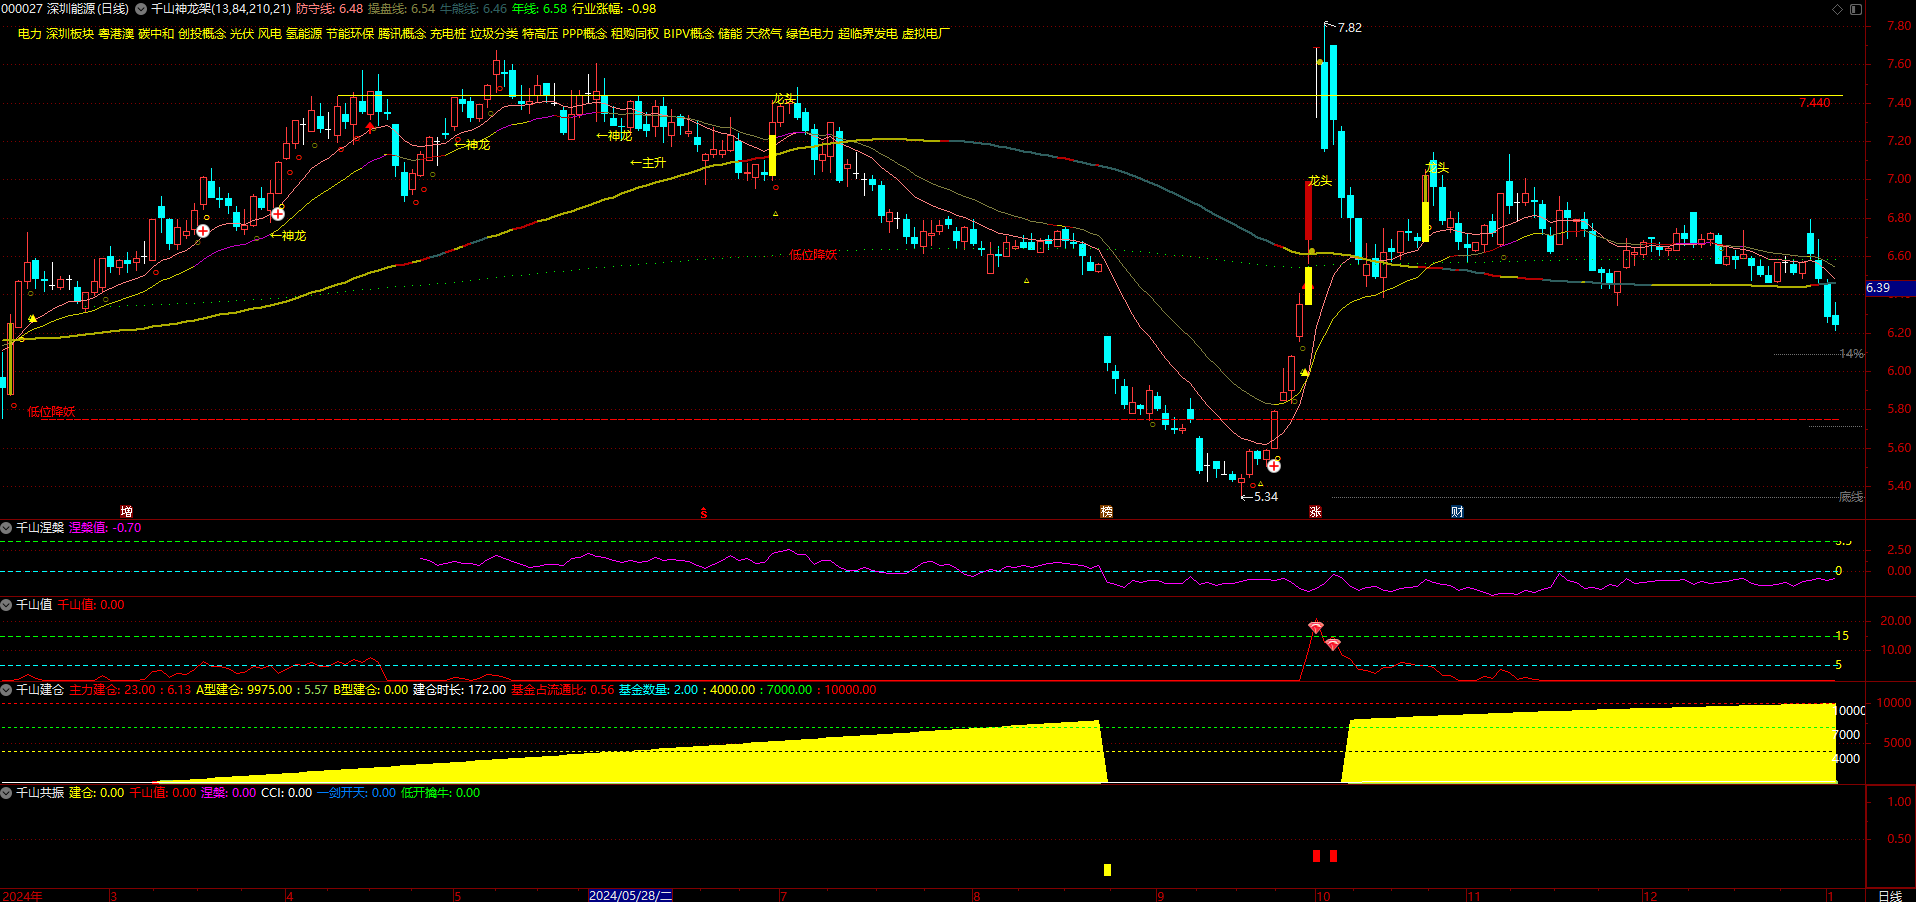The width and height of the screenshot is (1916, 902).
Task: Click the 年线: 6.58 value
Action: (539, 9)
